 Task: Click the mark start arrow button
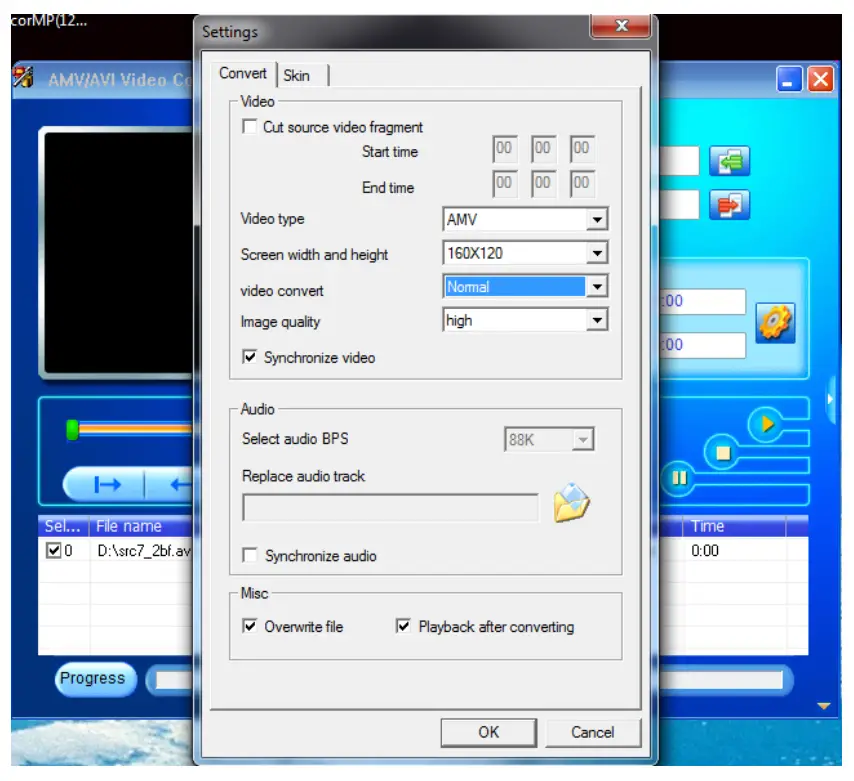pyautogui.click(x=107, y=484)
